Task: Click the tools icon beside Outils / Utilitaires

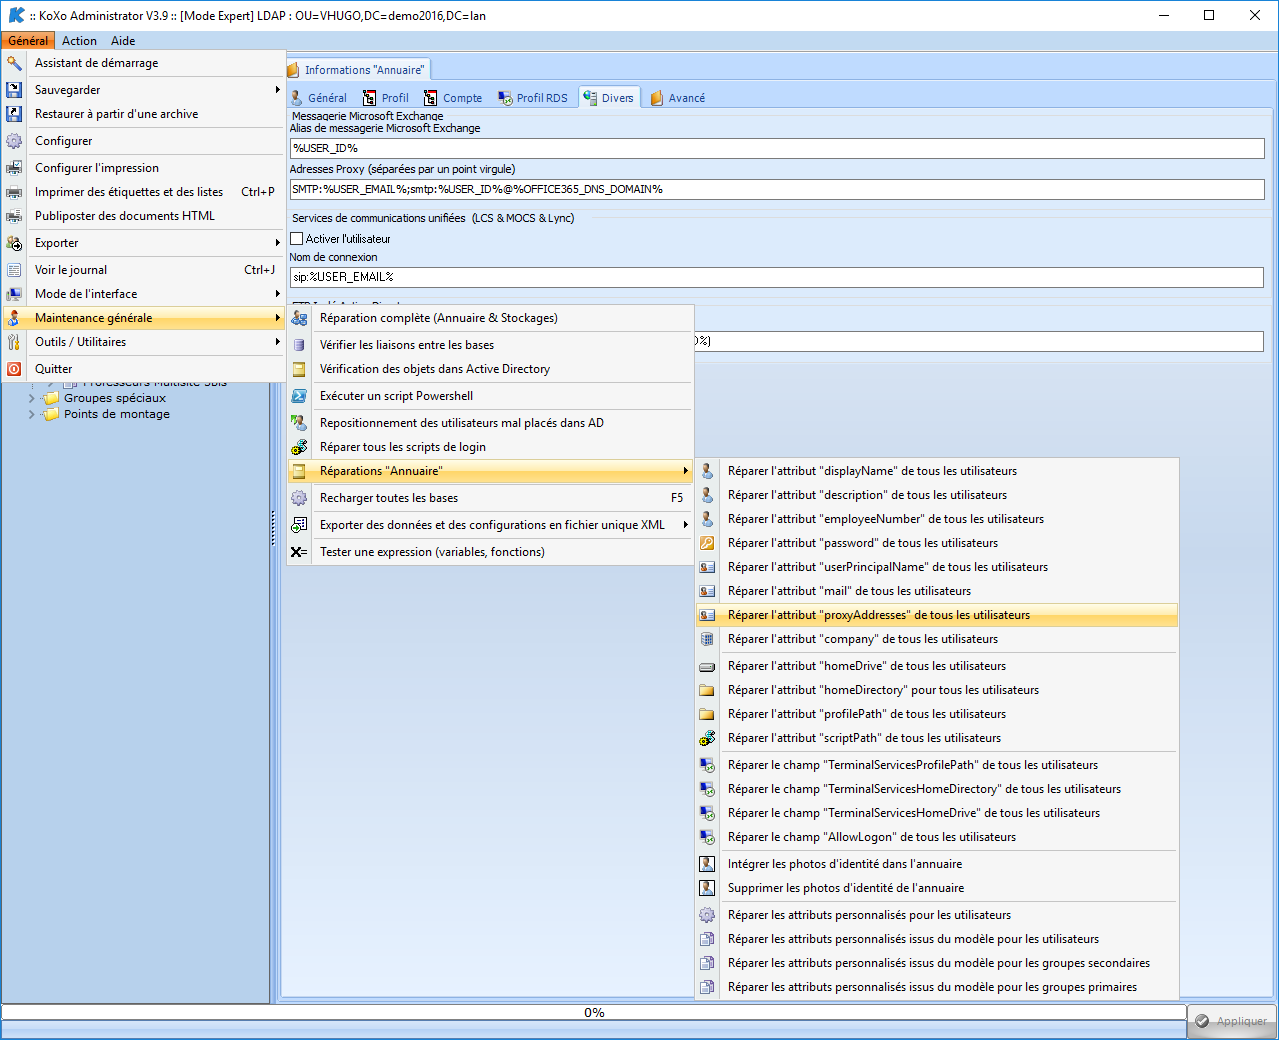Action: (14, 342)
